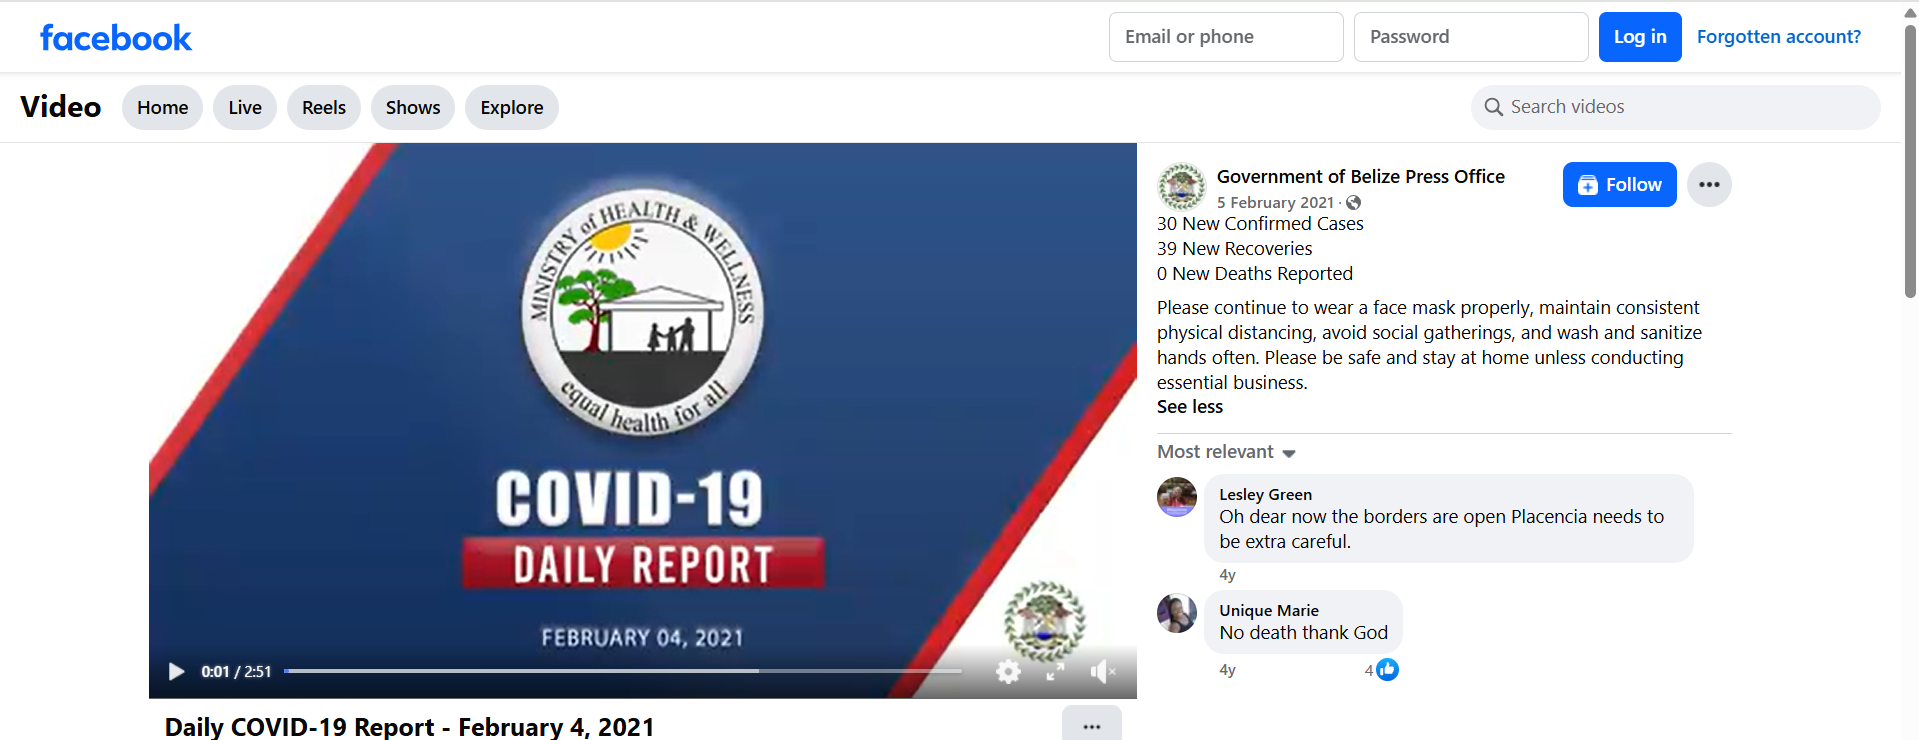Enter fullscreen video mode

point(1055,672)
